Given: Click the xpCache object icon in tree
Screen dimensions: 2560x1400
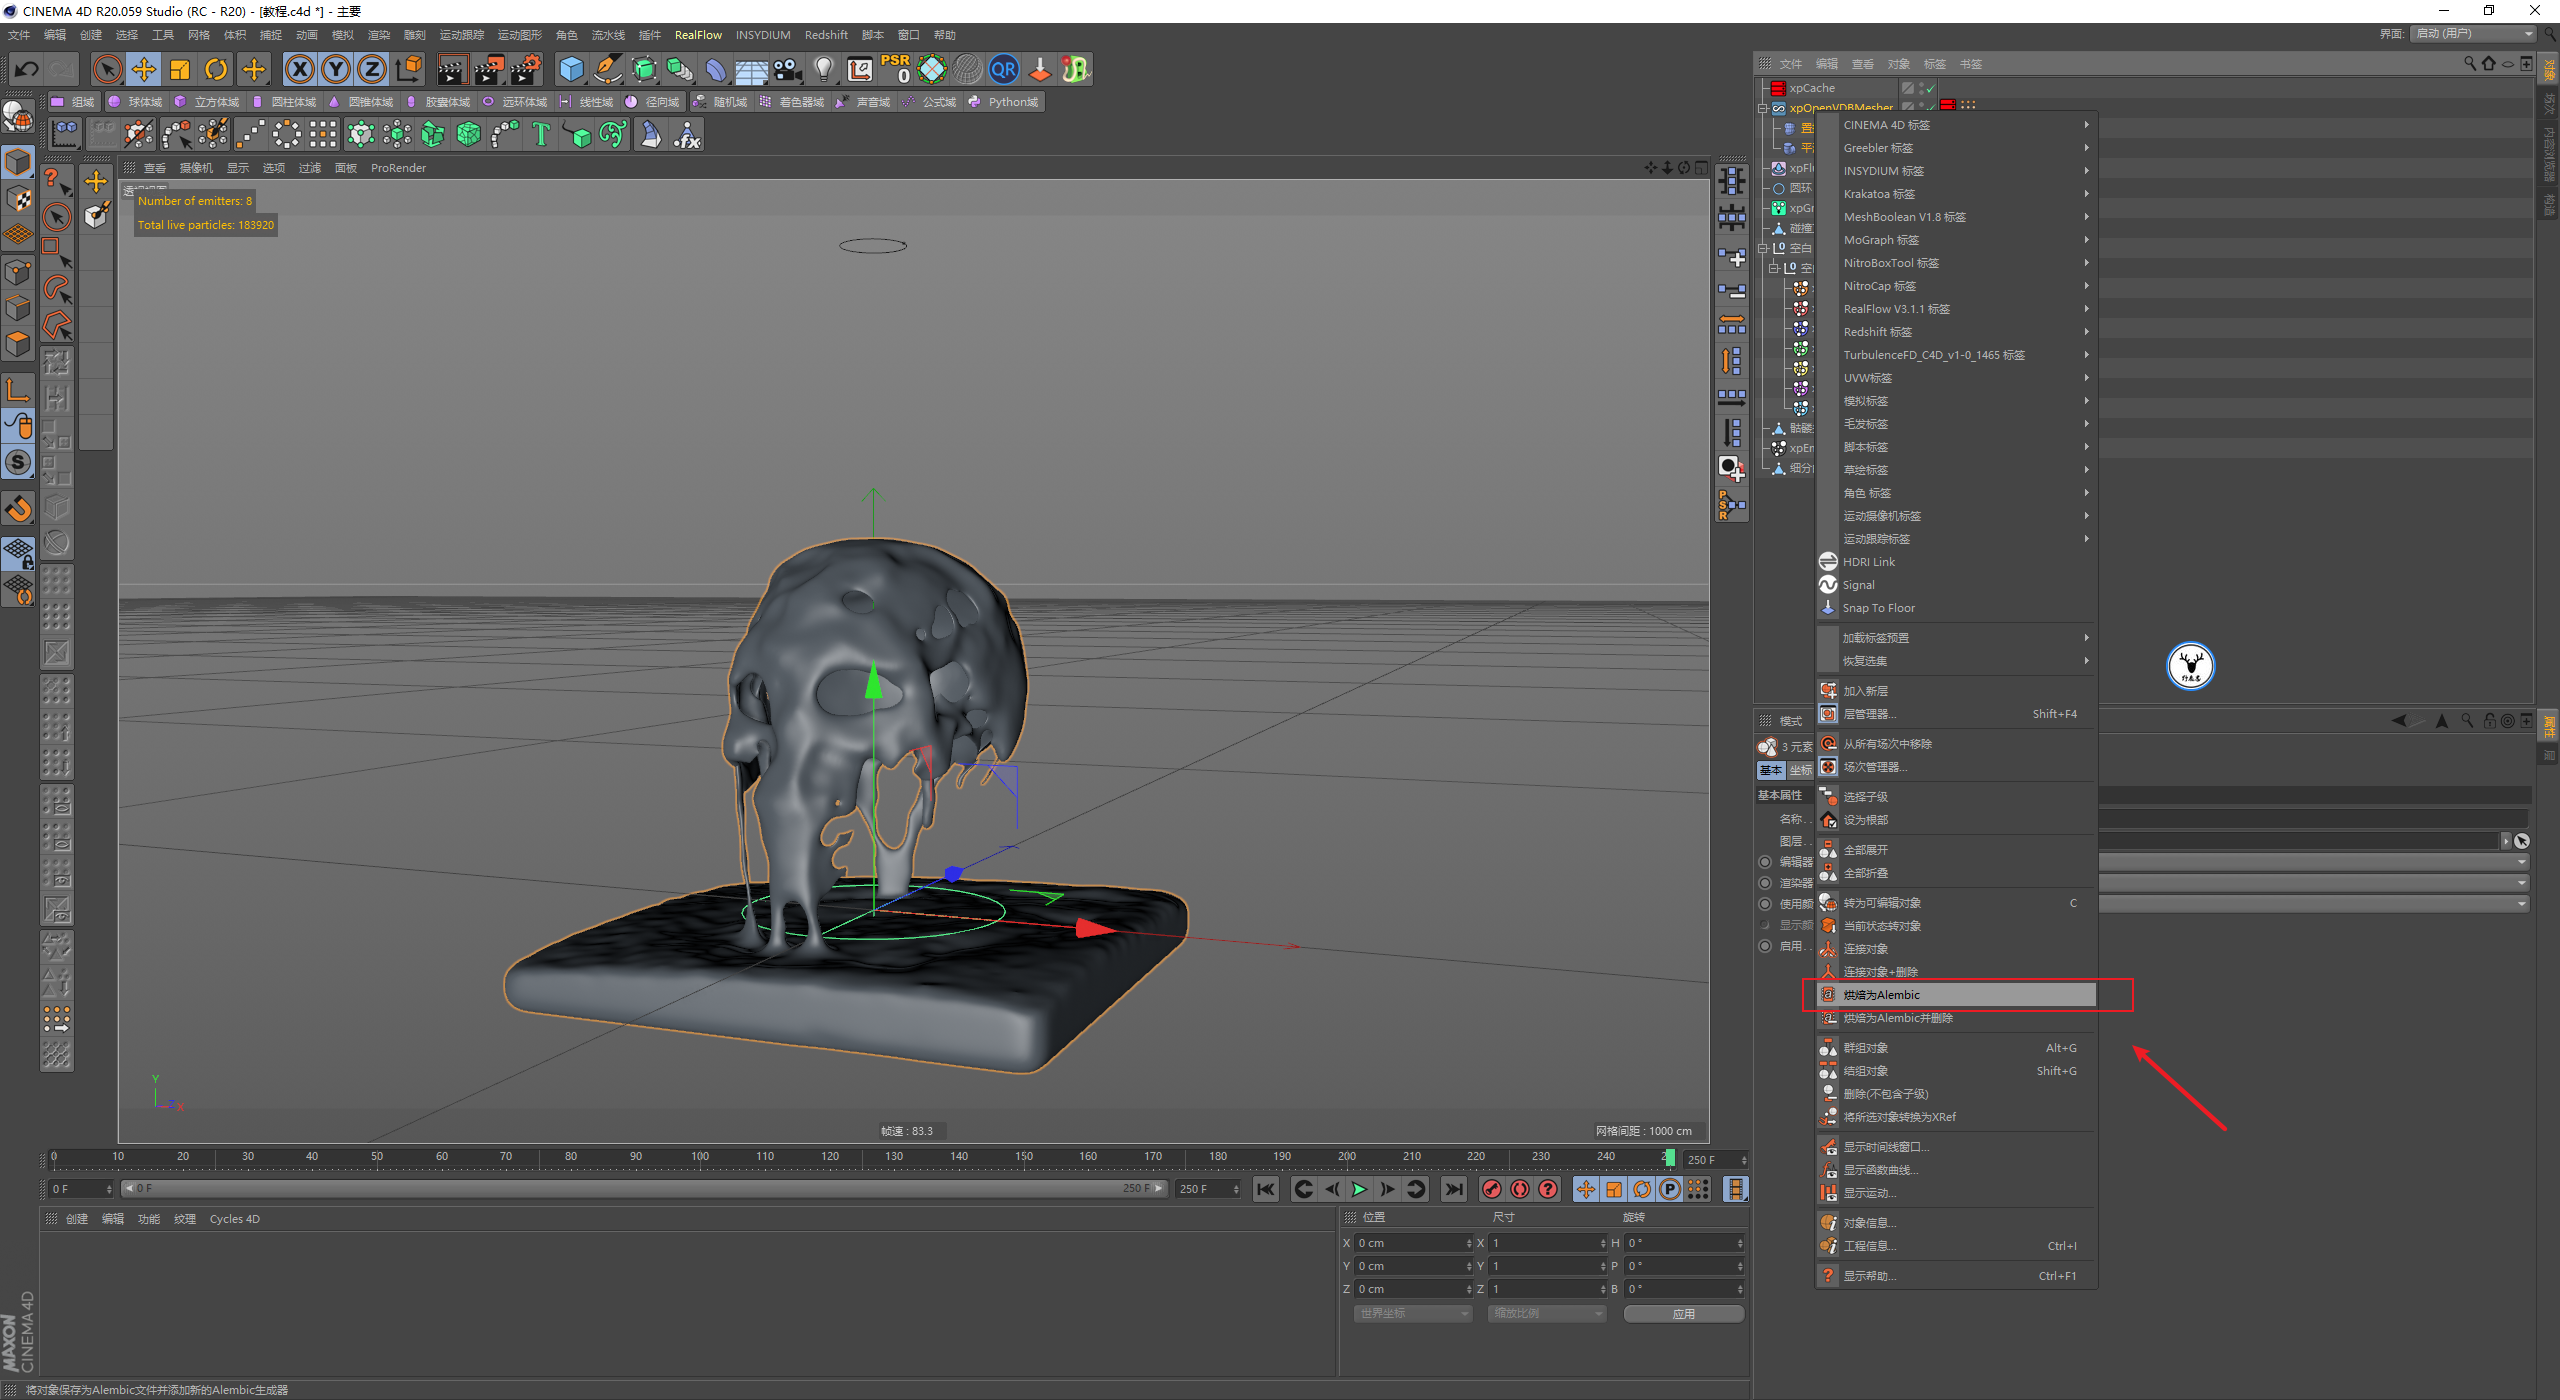Looking at the screenshot, I should coord(1778,88).
